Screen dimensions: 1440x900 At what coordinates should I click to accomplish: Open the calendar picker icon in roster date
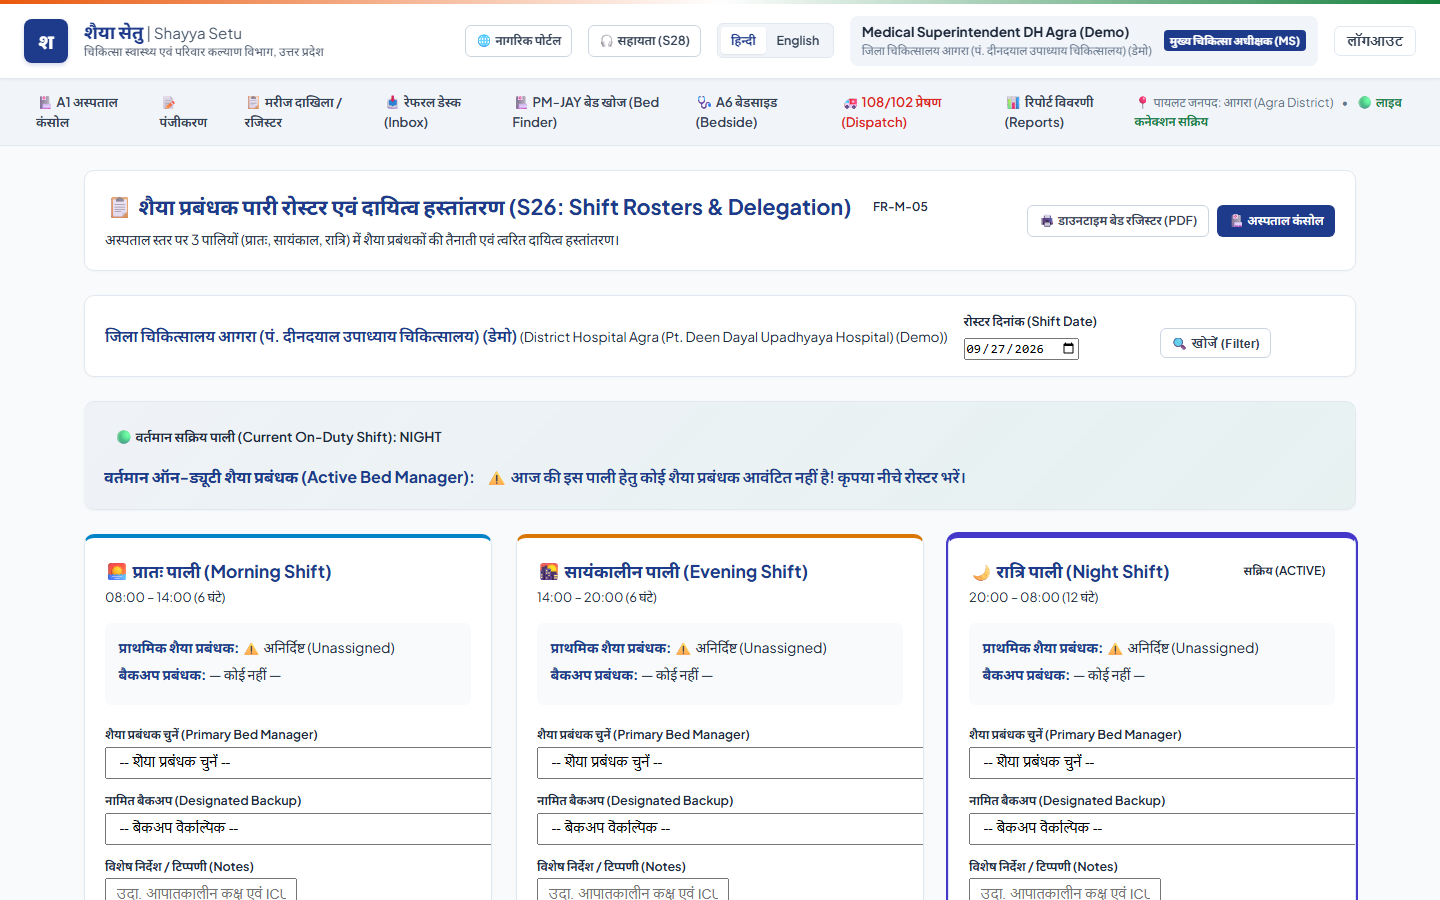1068,349
